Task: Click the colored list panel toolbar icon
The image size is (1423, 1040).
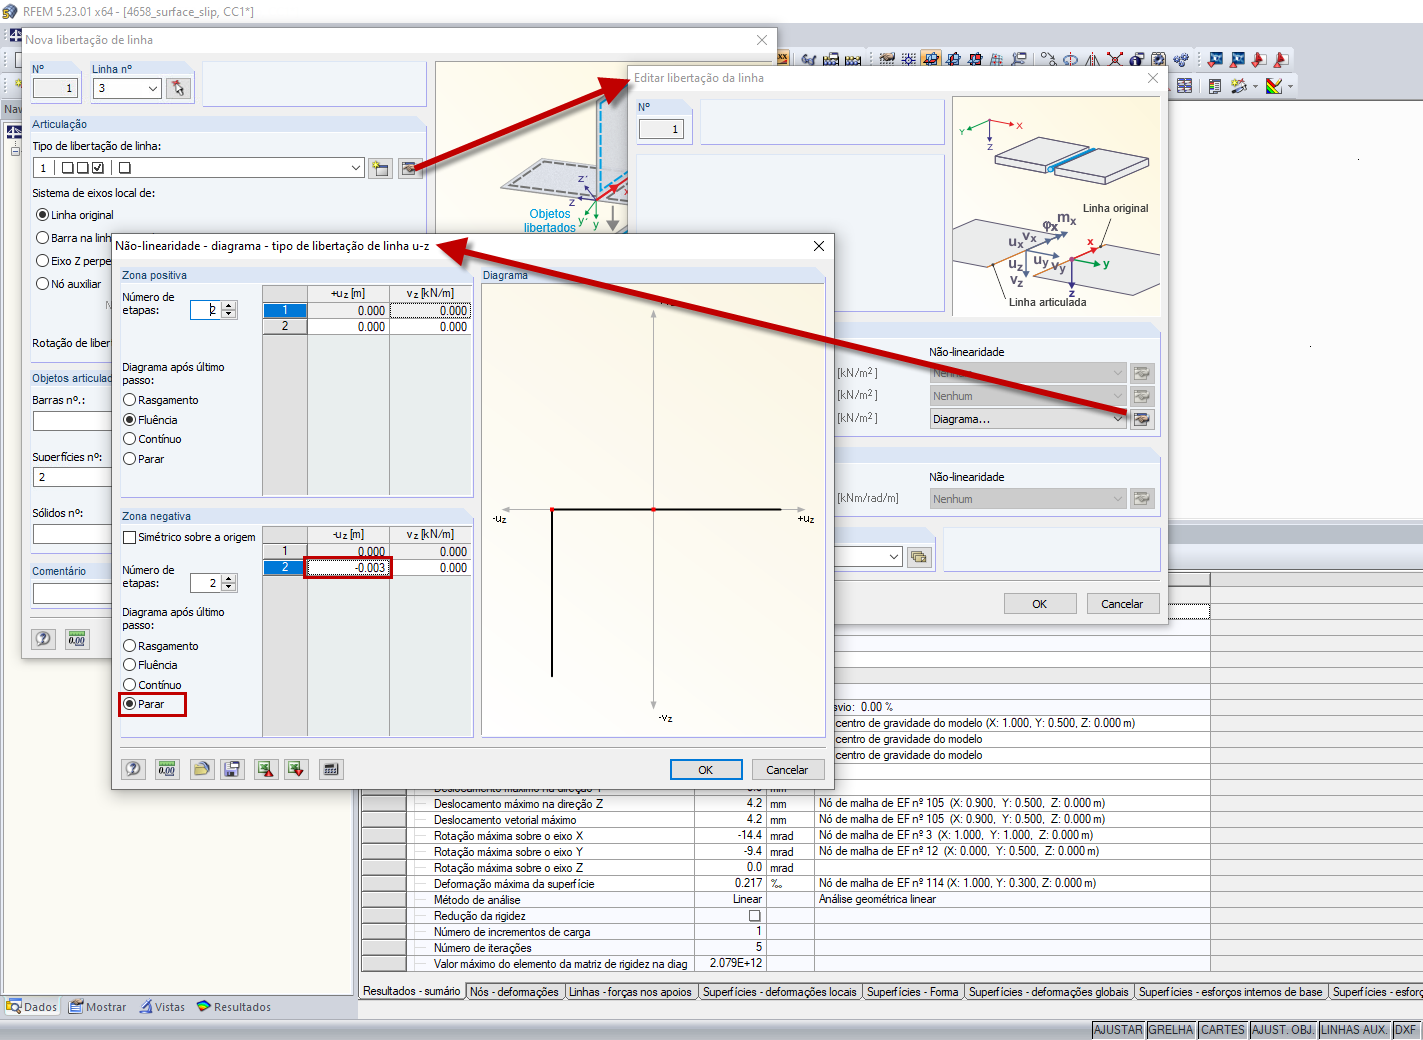Action: pos(1215,86)
